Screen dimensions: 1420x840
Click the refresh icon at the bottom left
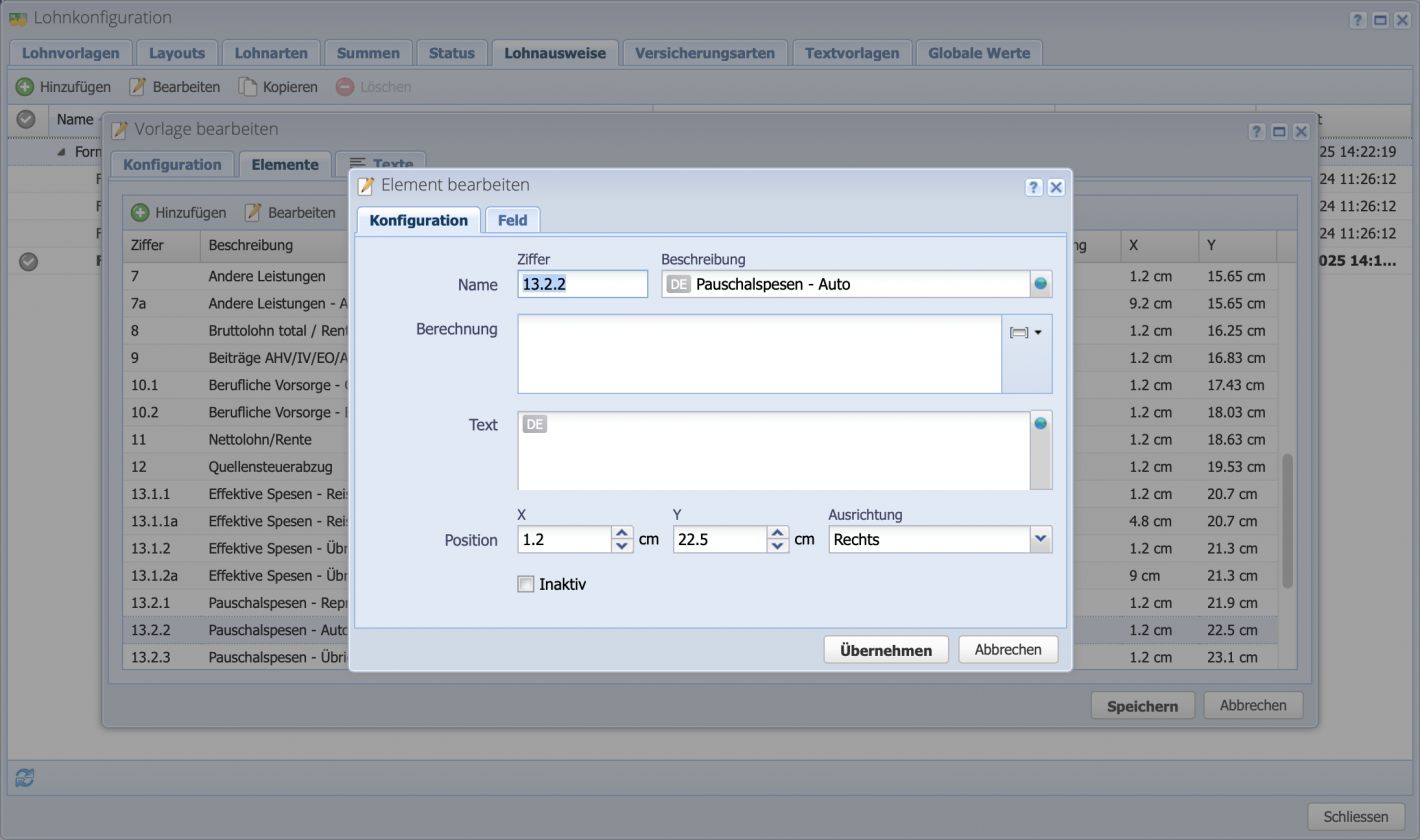(x=25, y=777)
